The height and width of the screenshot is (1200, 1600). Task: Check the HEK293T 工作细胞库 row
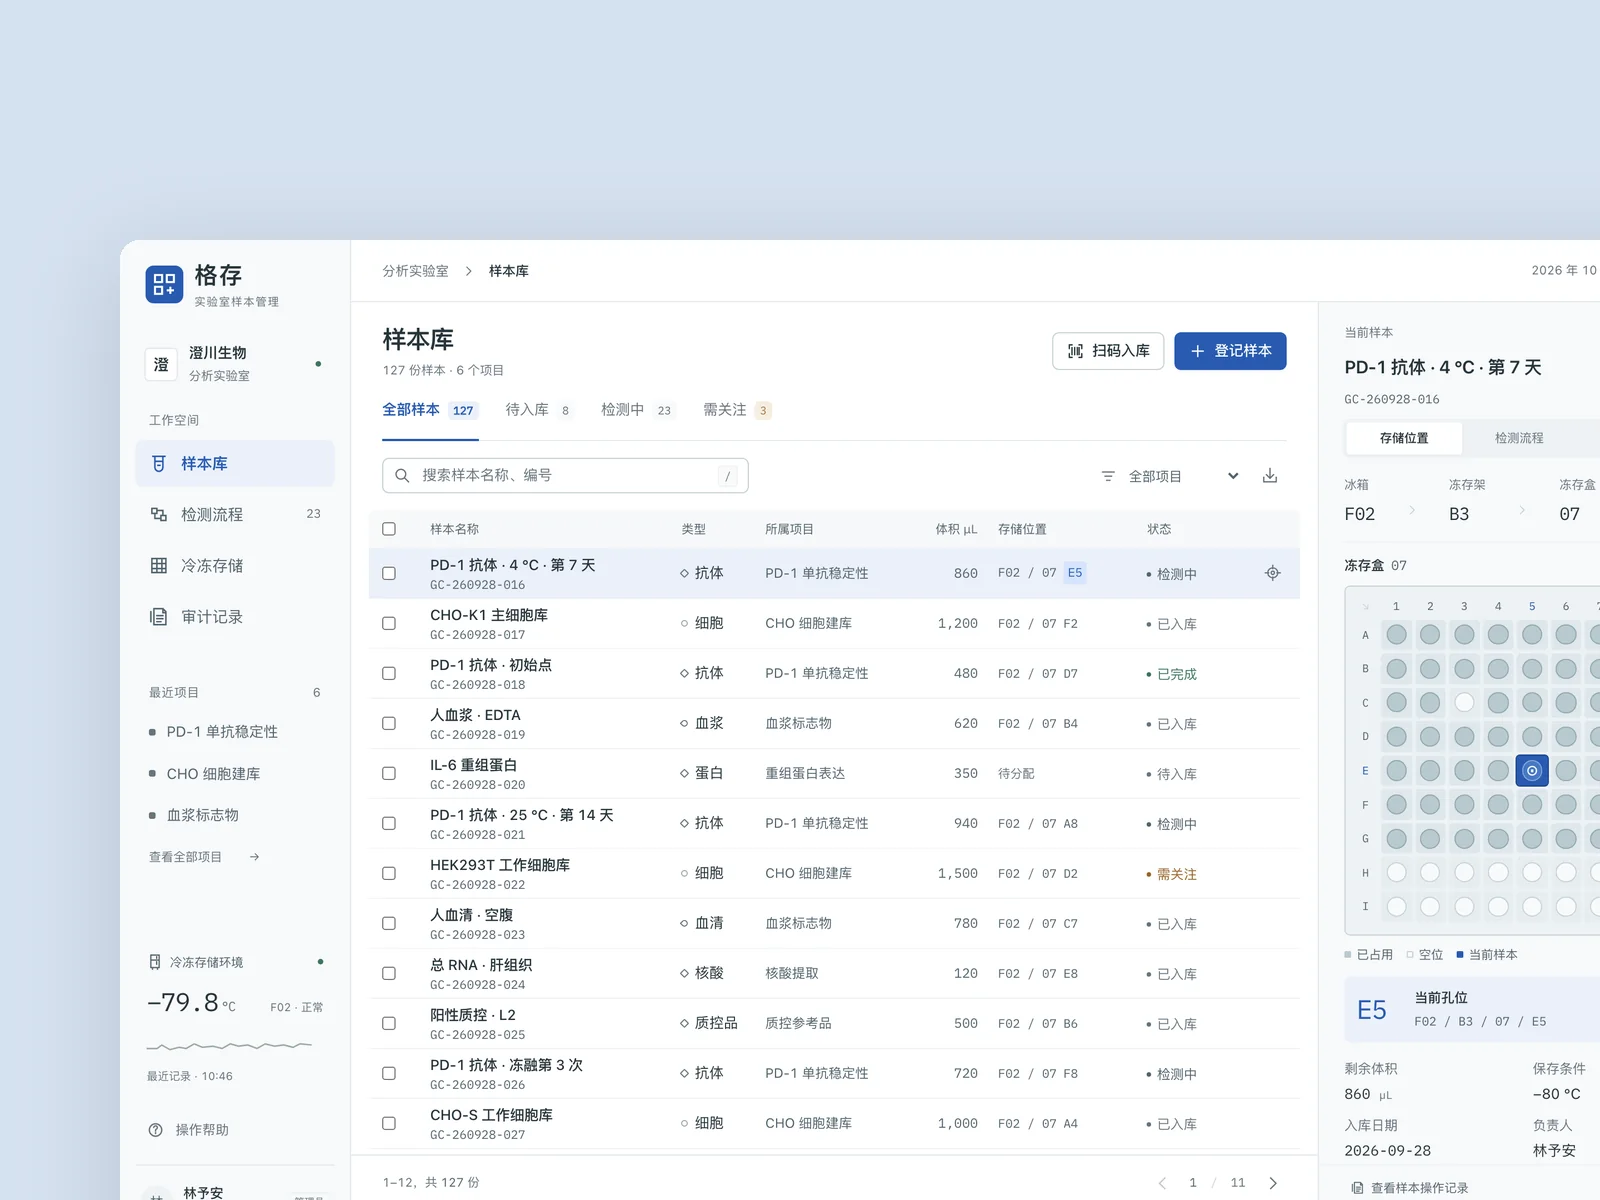389,874
